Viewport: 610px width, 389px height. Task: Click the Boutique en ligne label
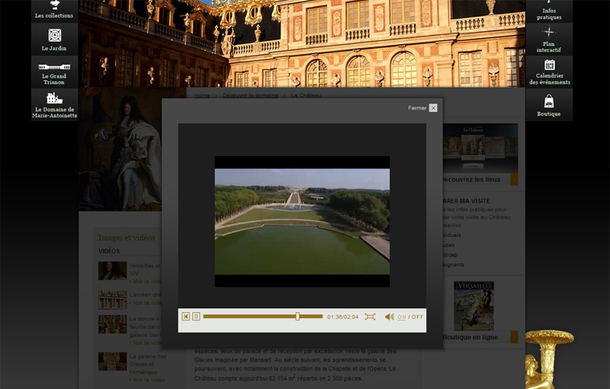470,337
